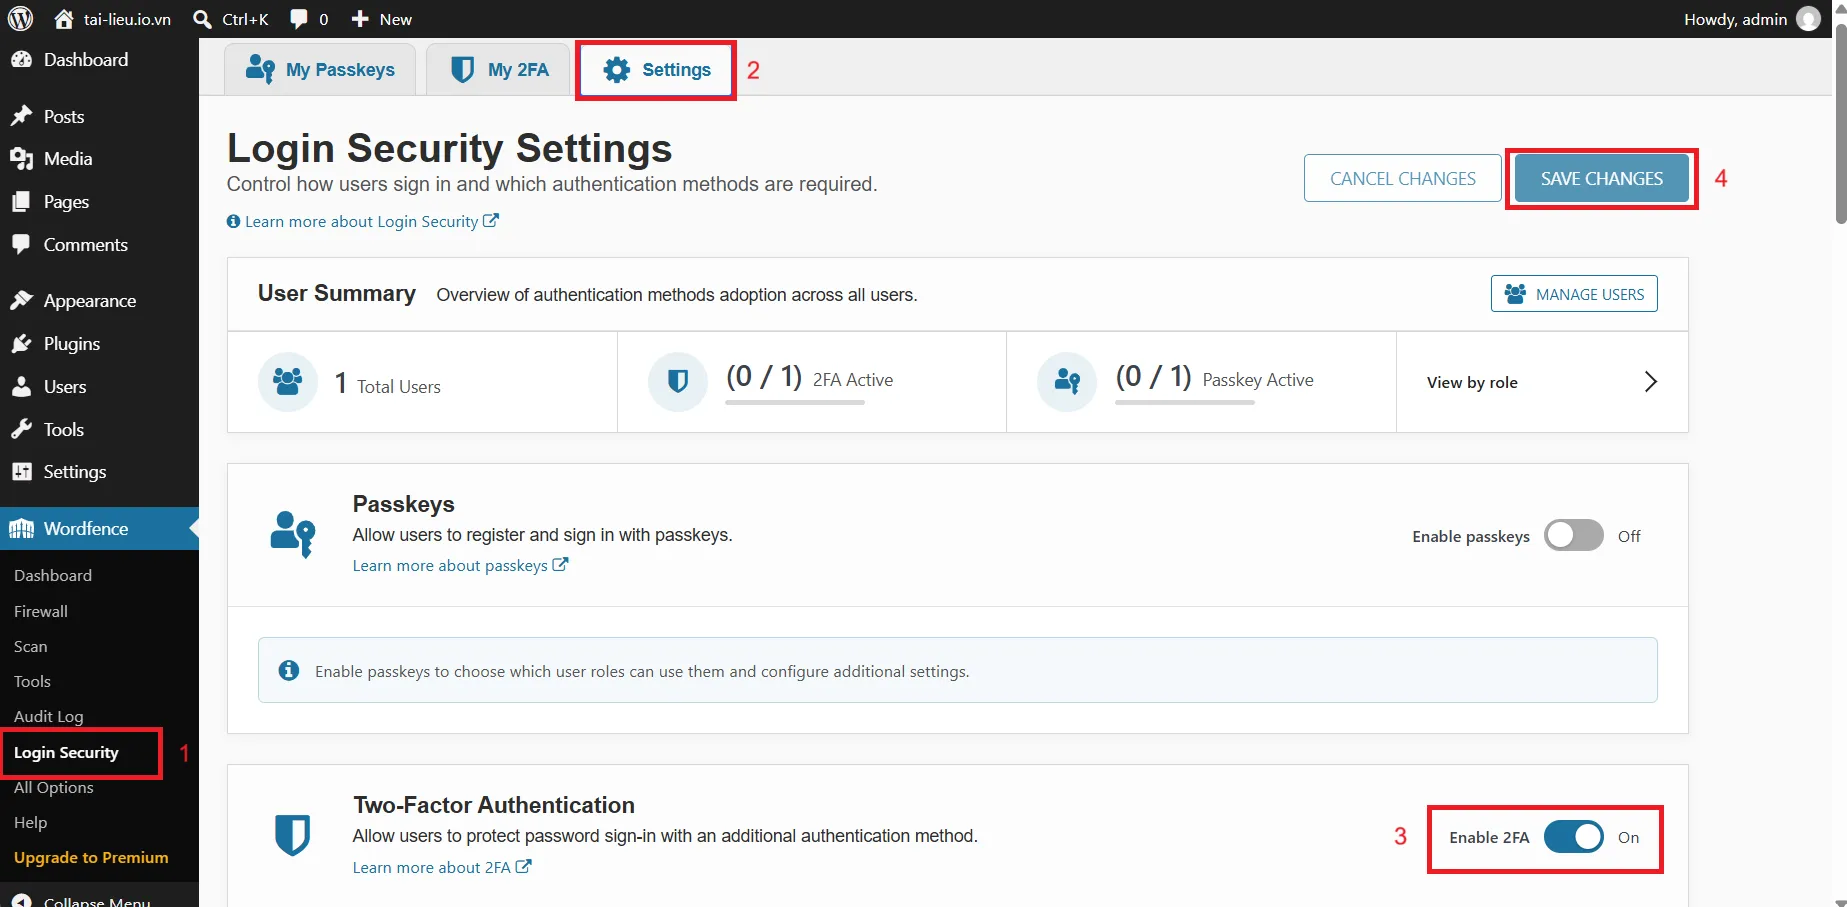Click the WordPress logo icon
The height and width of the screenshot is (907, 1847).
20,19
